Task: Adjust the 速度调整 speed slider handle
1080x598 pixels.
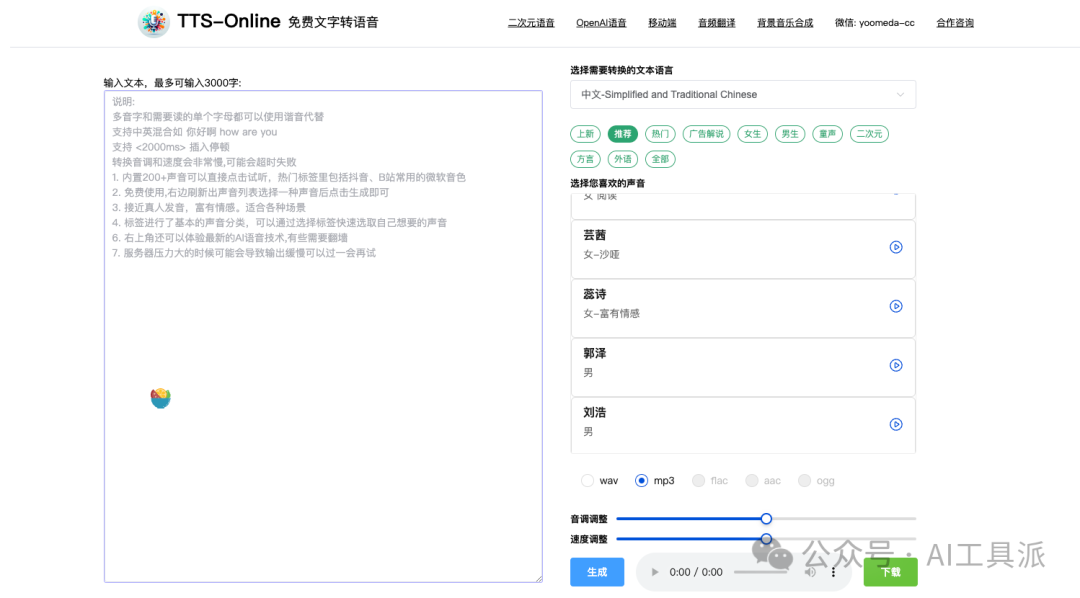Action: pos(766,539)
